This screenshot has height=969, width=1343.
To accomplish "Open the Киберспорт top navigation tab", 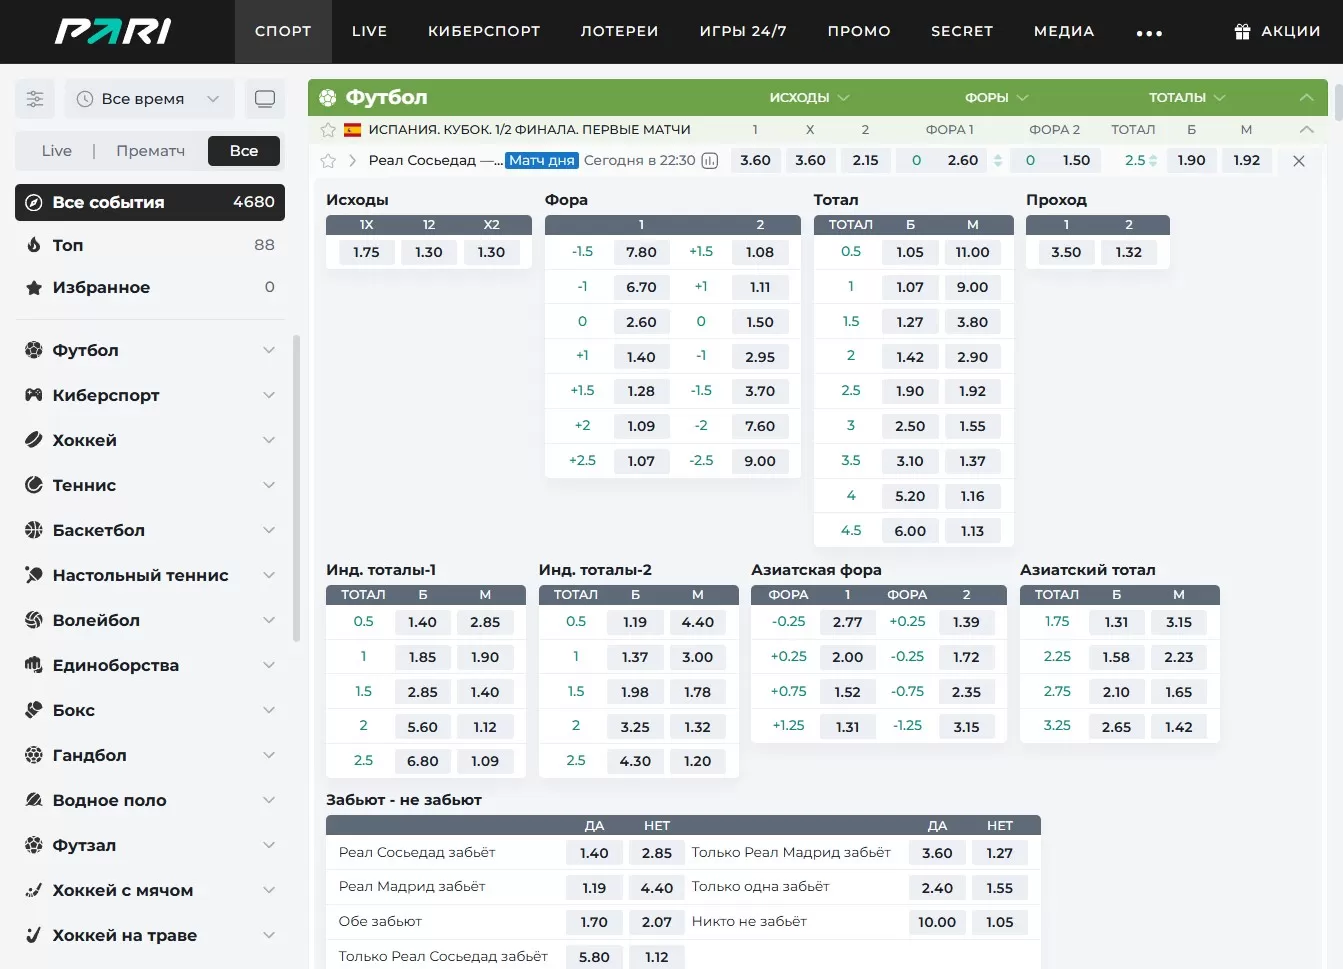I will click(x=484, y=31).
